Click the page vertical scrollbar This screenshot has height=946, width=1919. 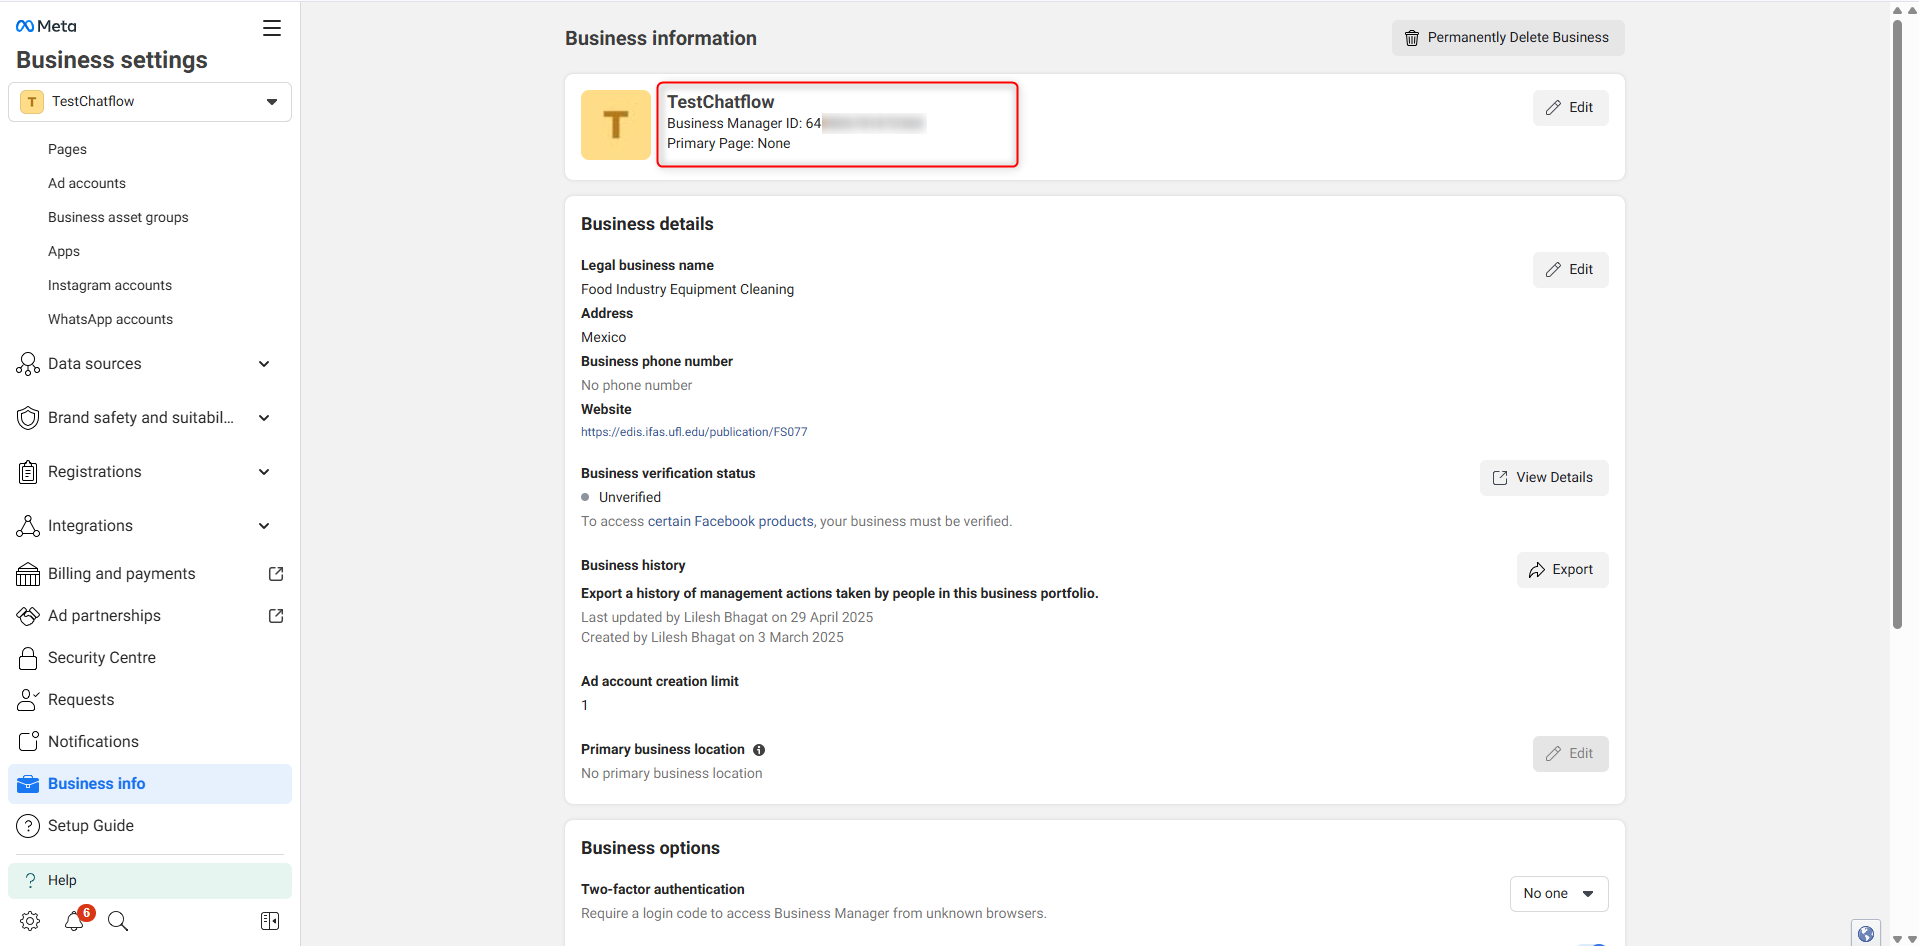click(x=1897, y=325)
